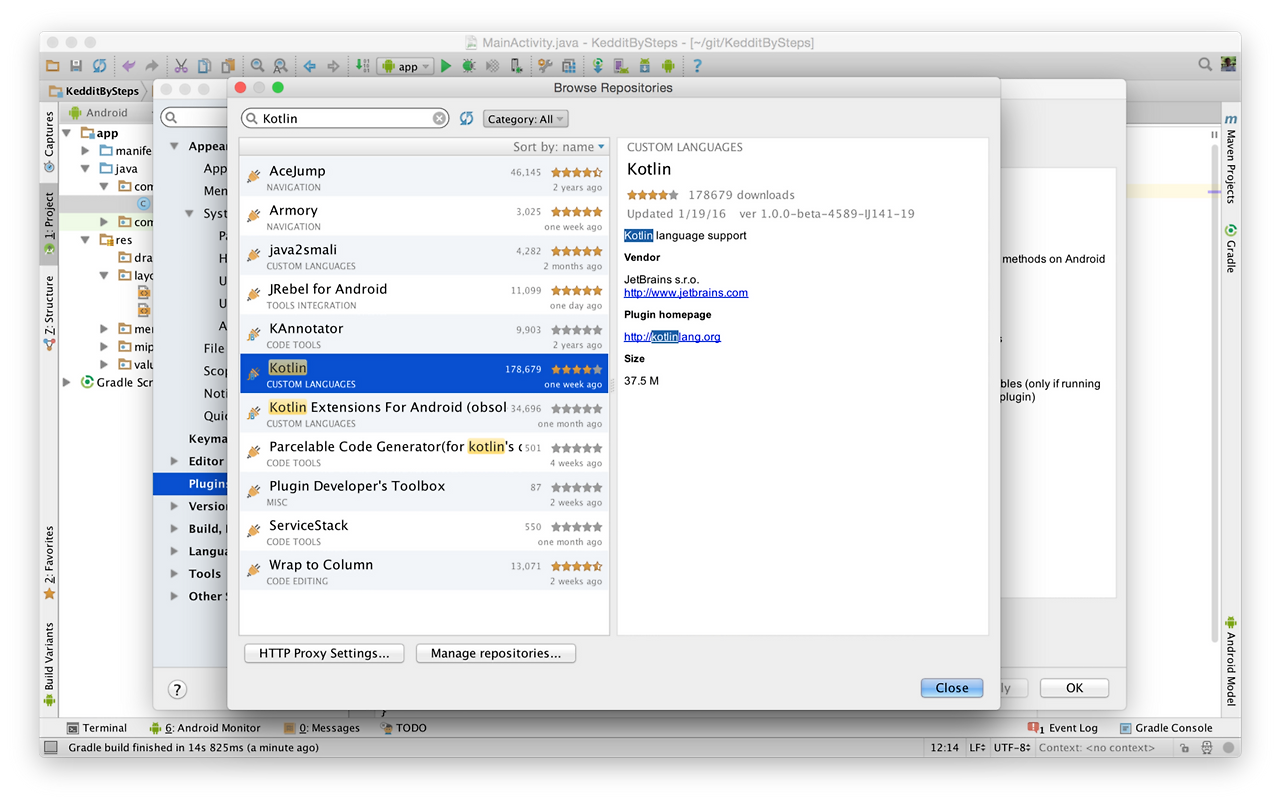The height and width of the screenshot is (803, 1280).
Task: Select Wrap to Column plugin row
Action: [x=424, y=571]
